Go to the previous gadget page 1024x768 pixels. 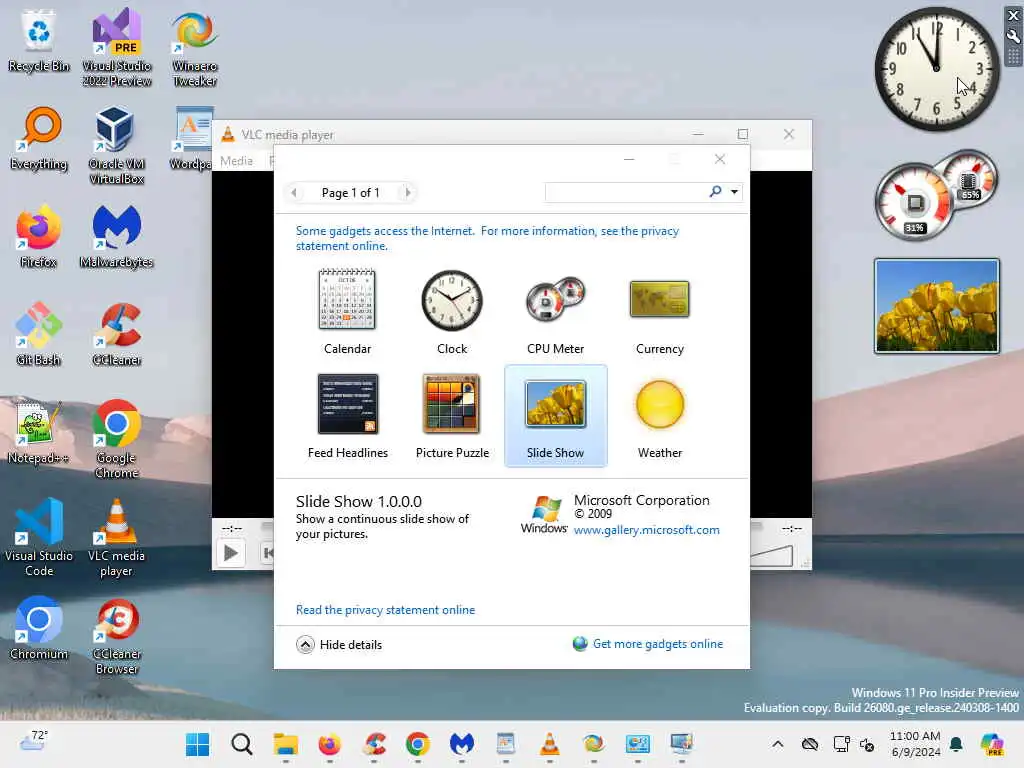click(x=295, y=193)
